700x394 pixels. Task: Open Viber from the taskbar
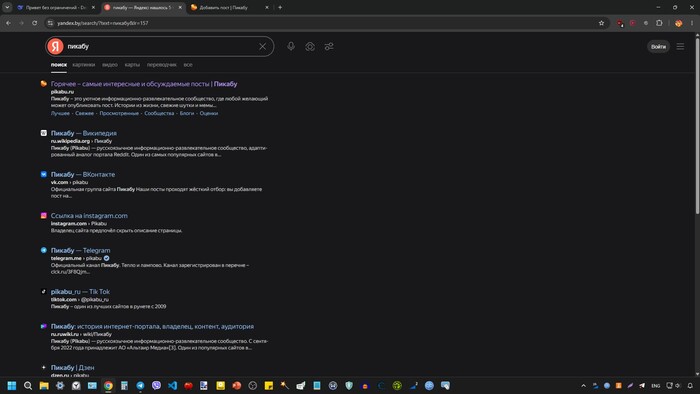point(156,386)
